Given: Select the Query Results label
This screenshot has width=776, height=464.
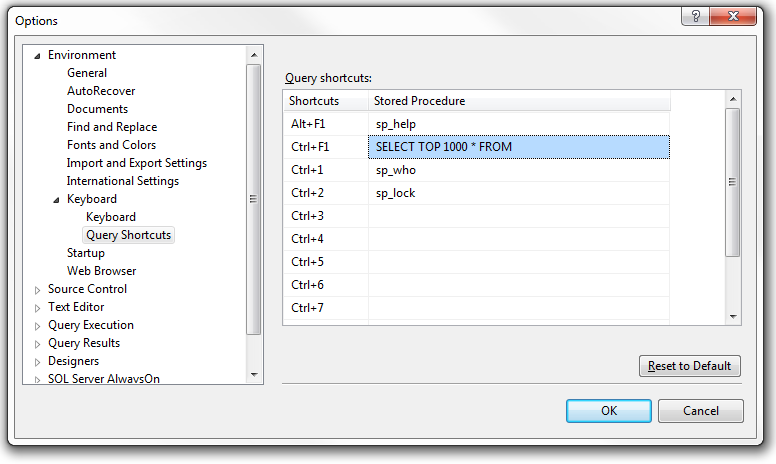Looking at the screenshot, I should pos(84,343).
